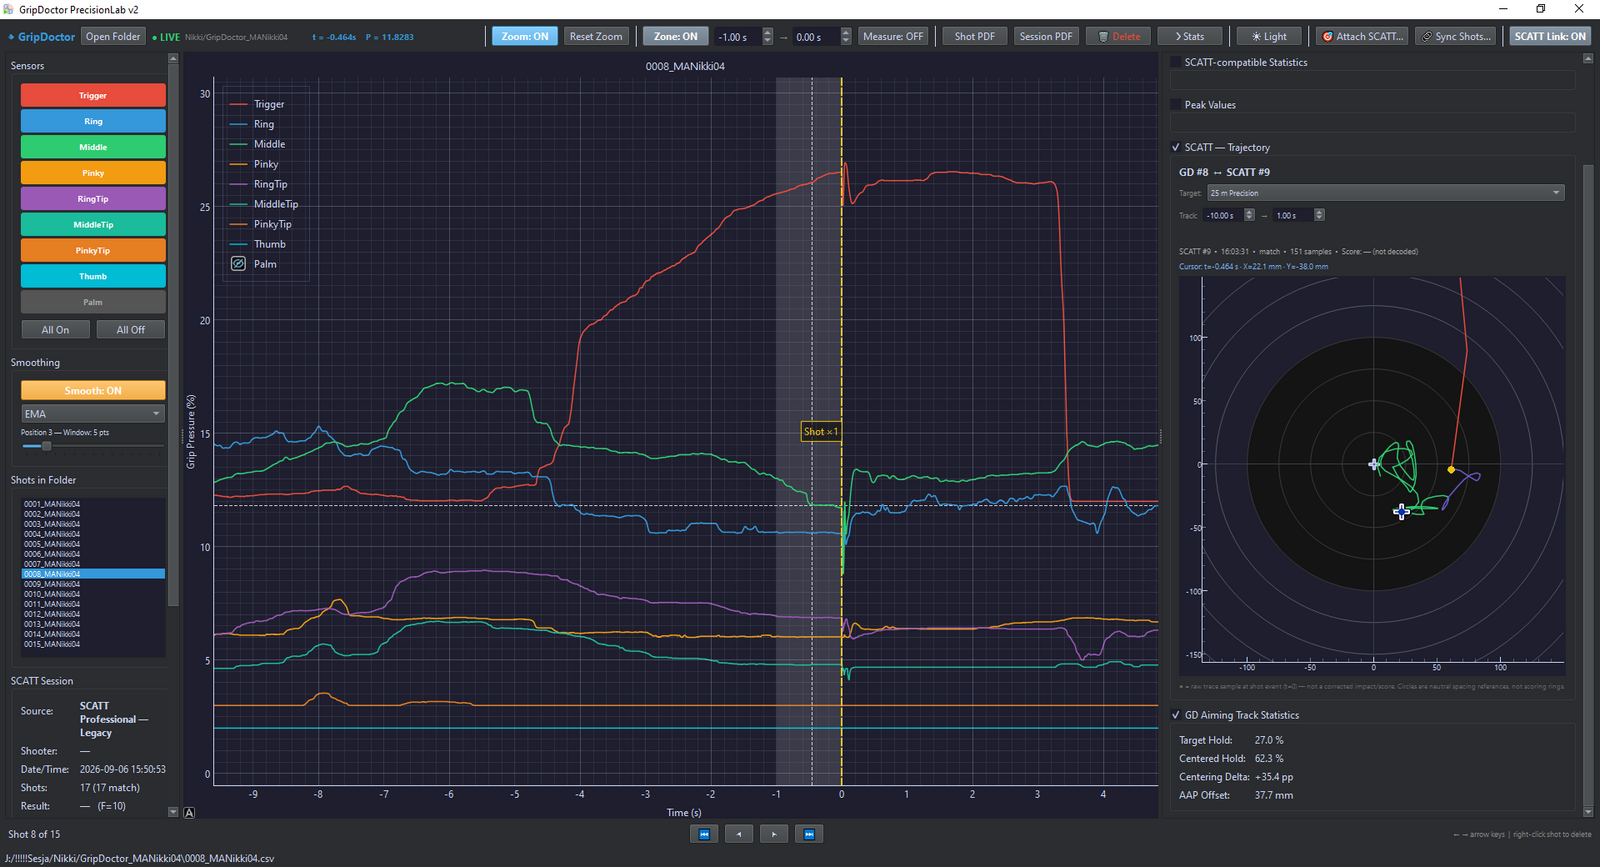
Task: Jump to the last shot
Action: (809, 834)
